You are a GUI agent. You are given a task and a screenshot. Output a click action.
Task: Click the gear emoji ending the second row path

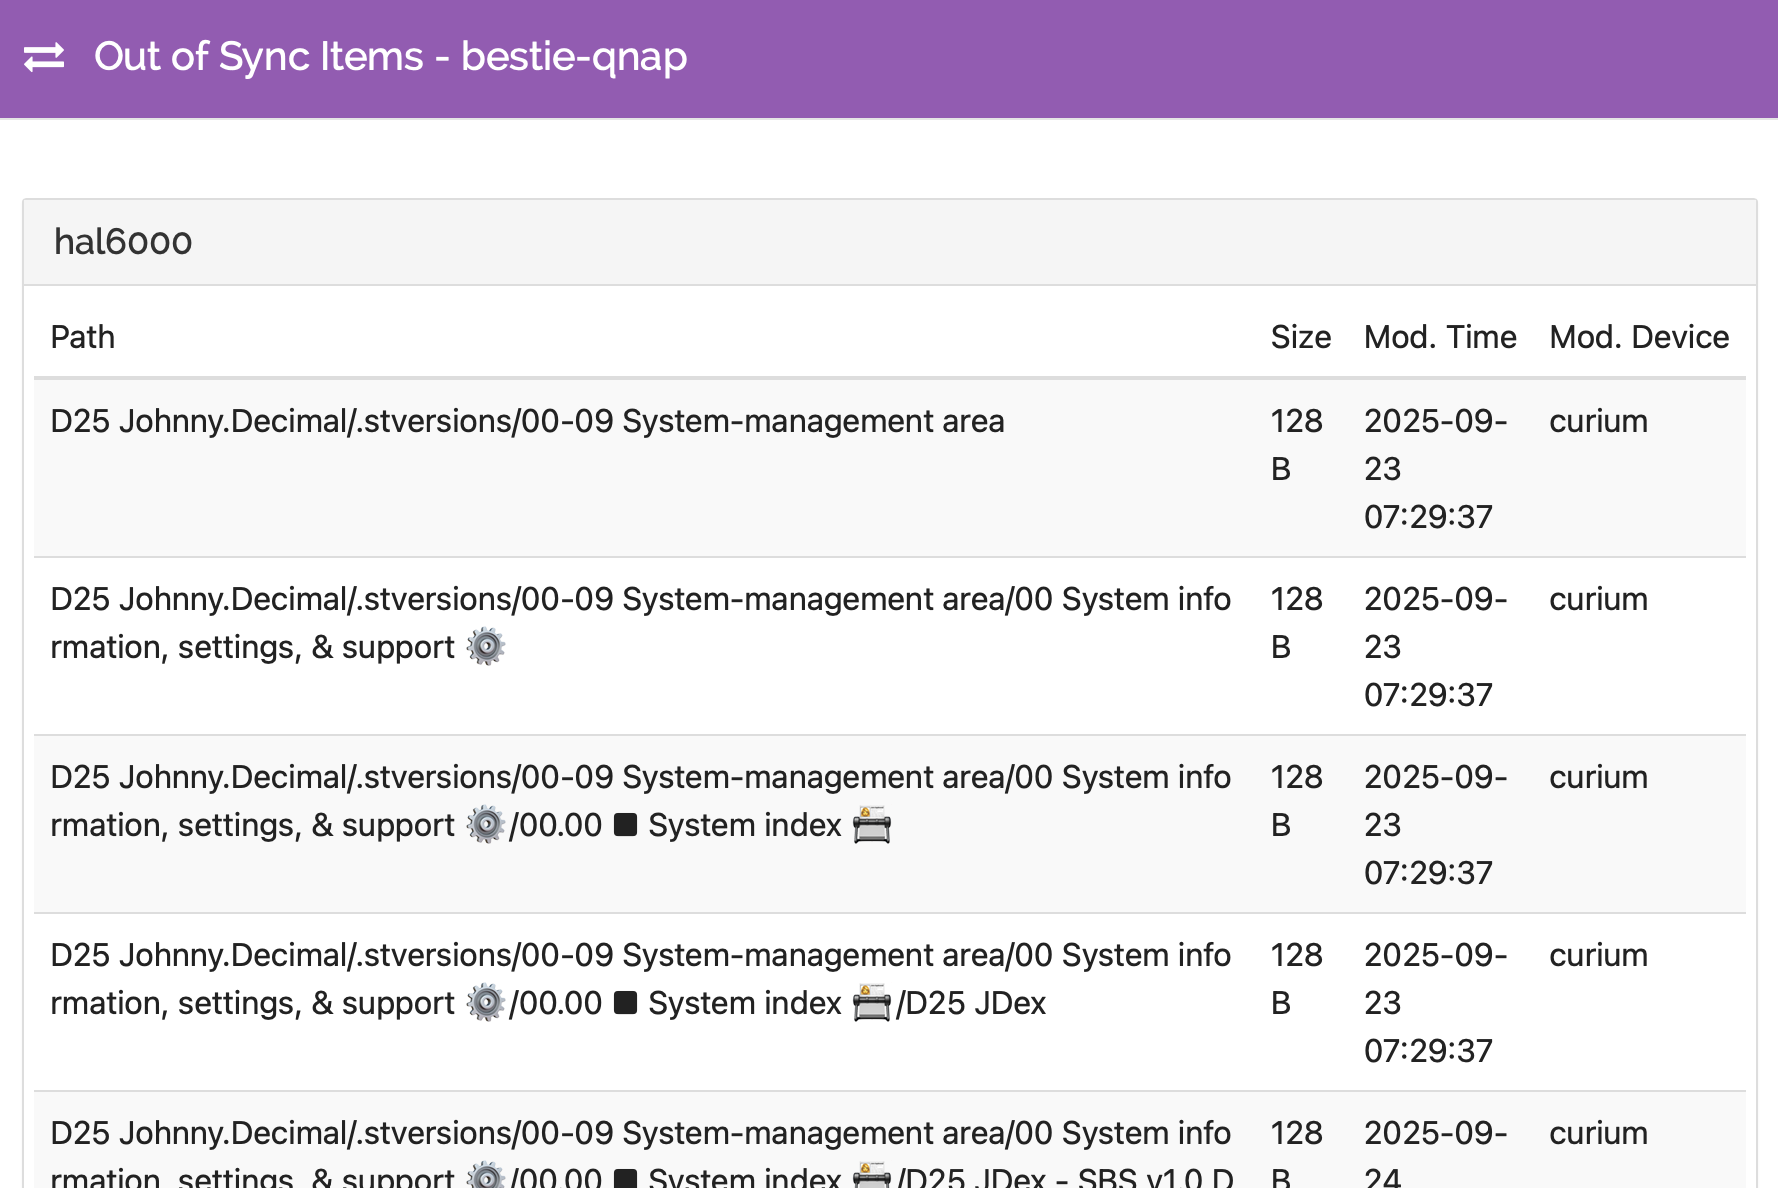pyautogui.click(x=486, y=647)
